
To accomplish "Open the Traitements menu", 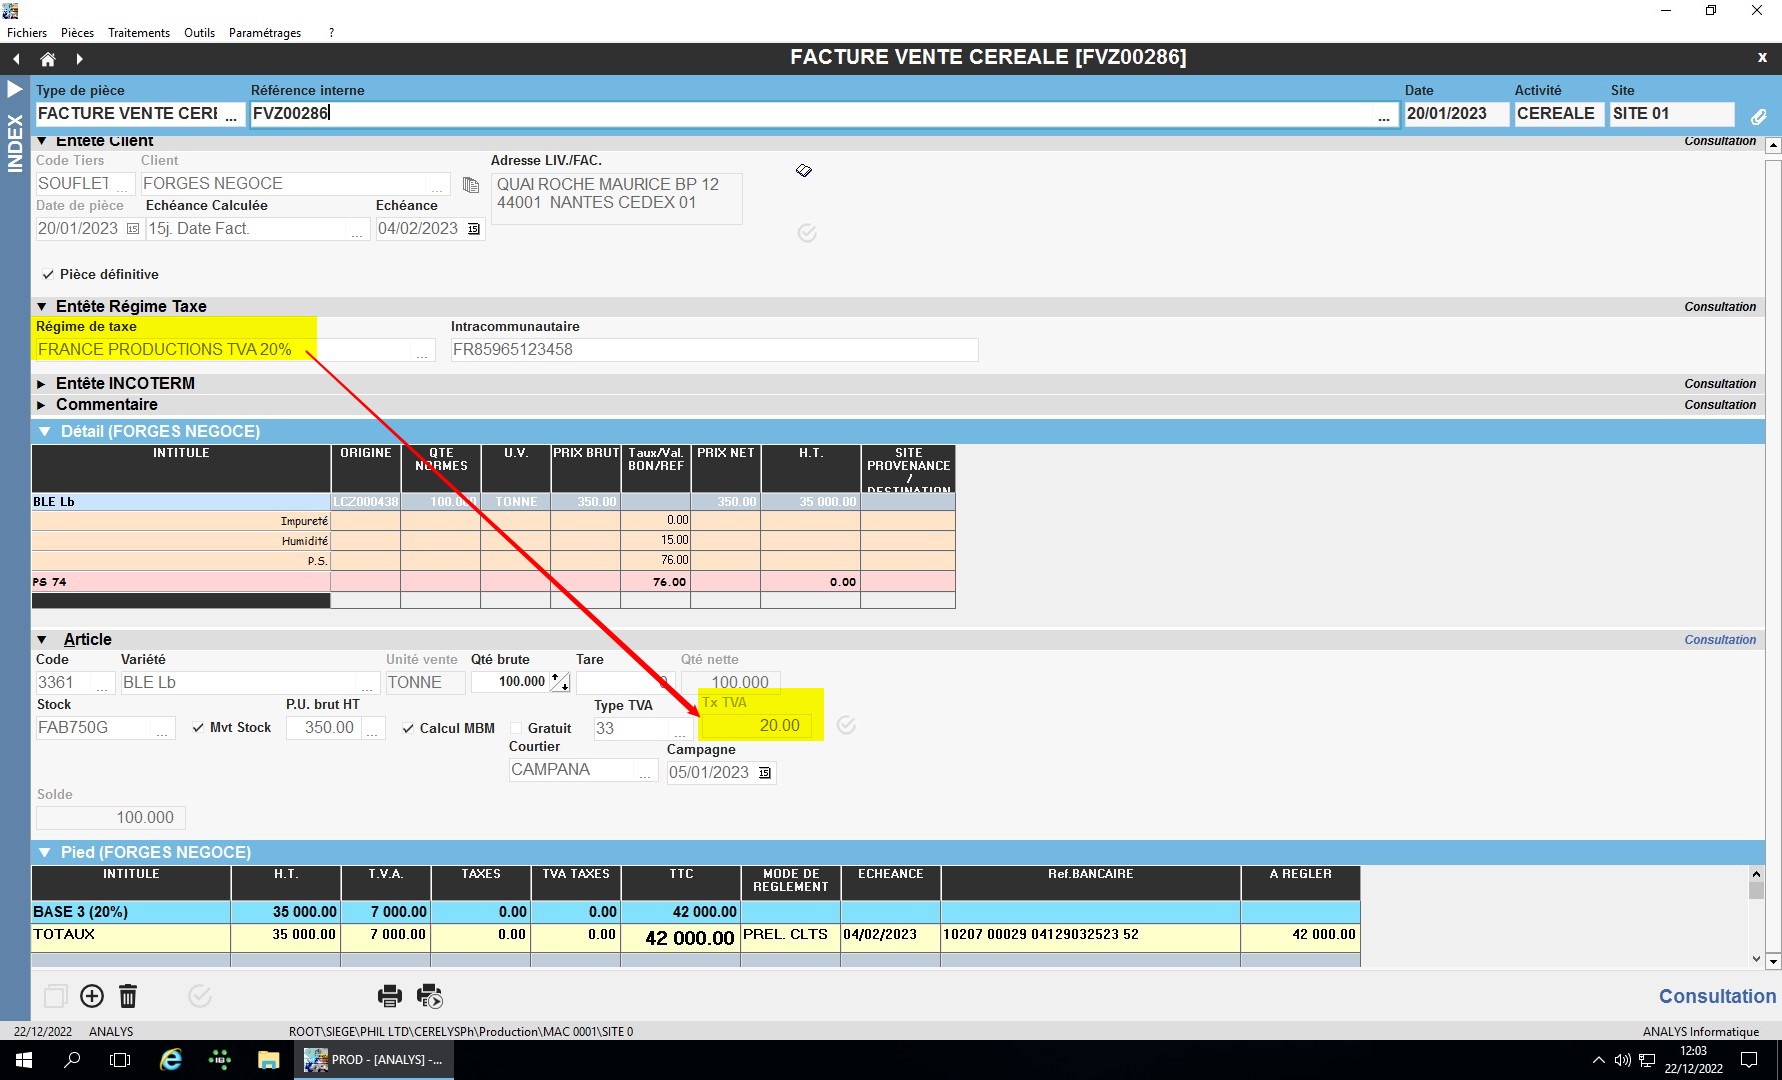I will coord(138,33).
